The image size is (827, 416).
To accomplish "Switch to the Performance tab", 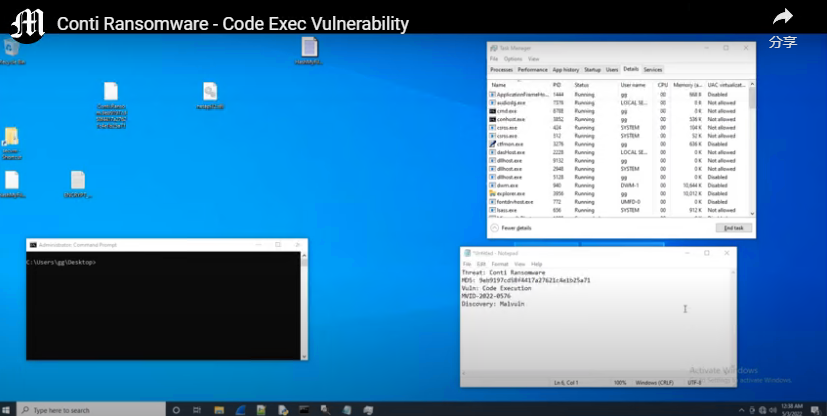I will (x=533, y=70).
